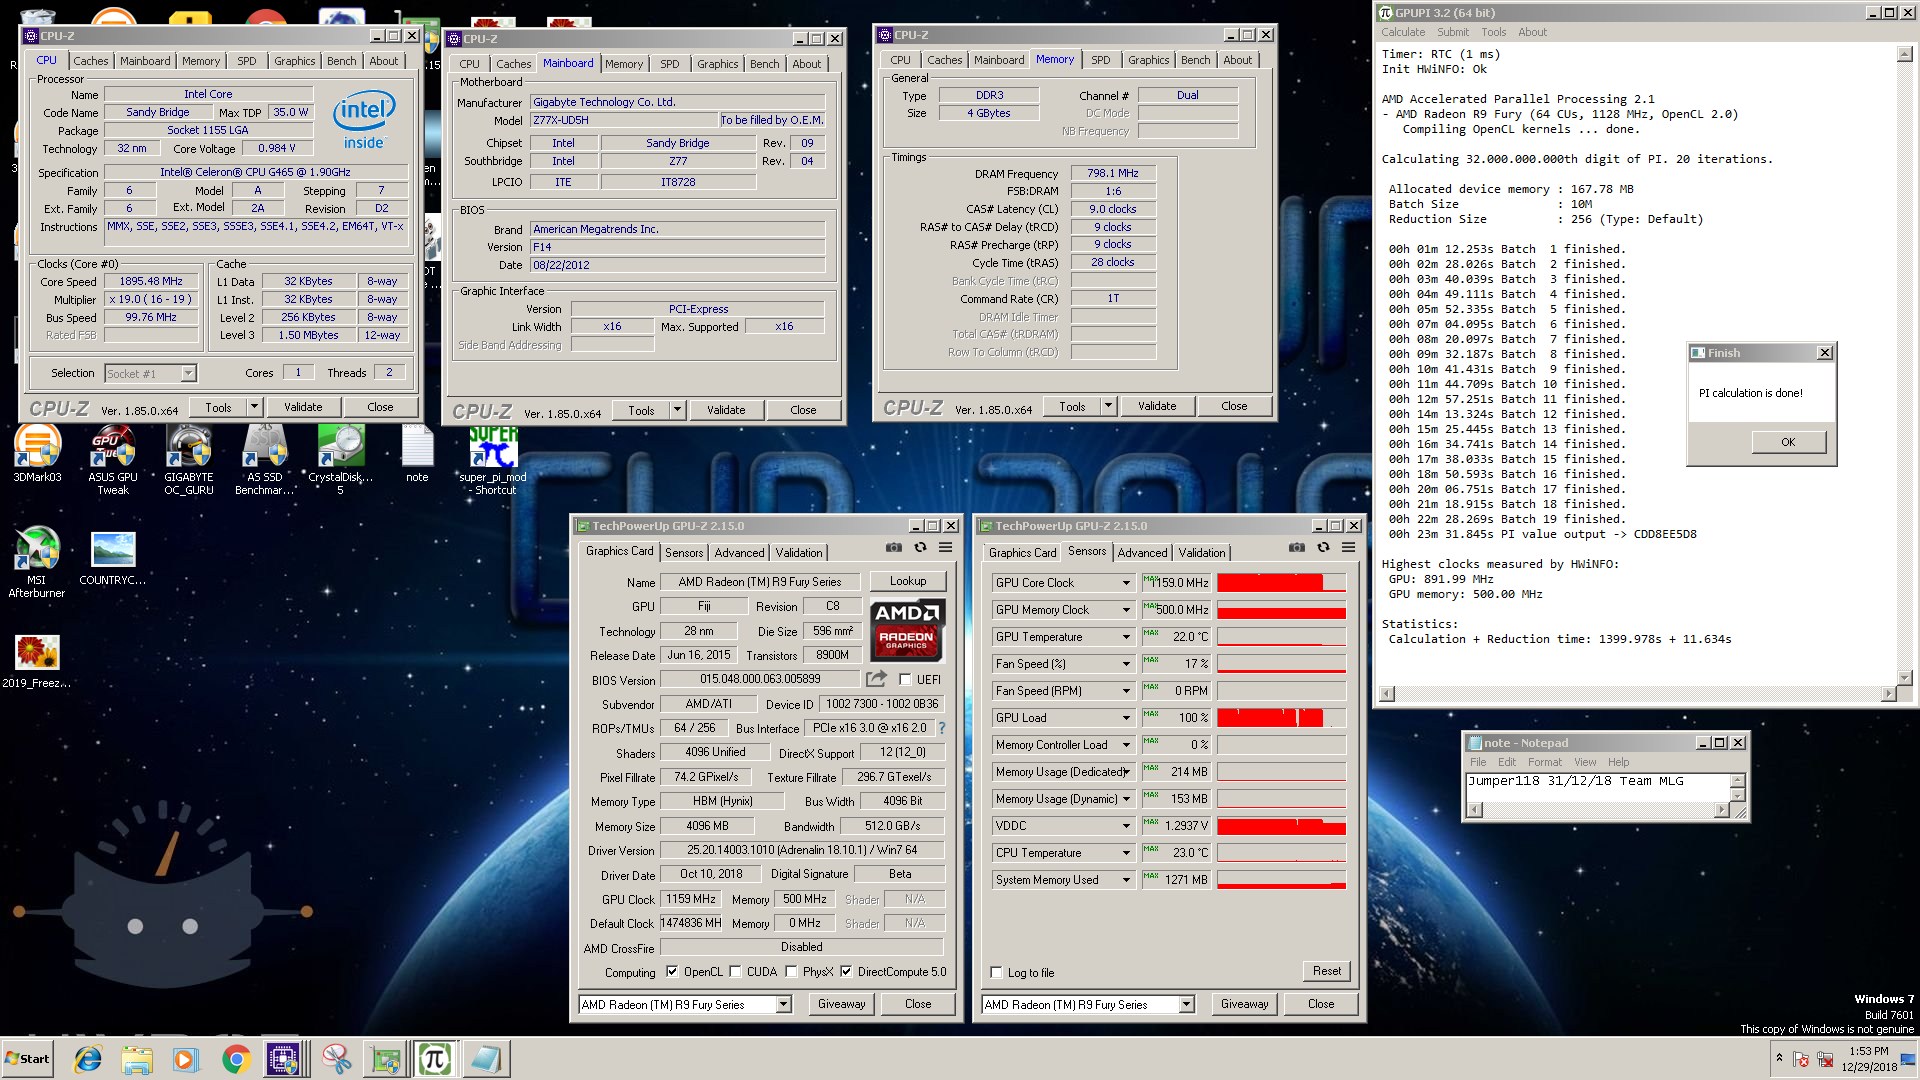Viewport: 1920px width, 1080px height.
Task: Switch to GPU-Z via taskbar icon
Action: click(x=386, y=1059)
